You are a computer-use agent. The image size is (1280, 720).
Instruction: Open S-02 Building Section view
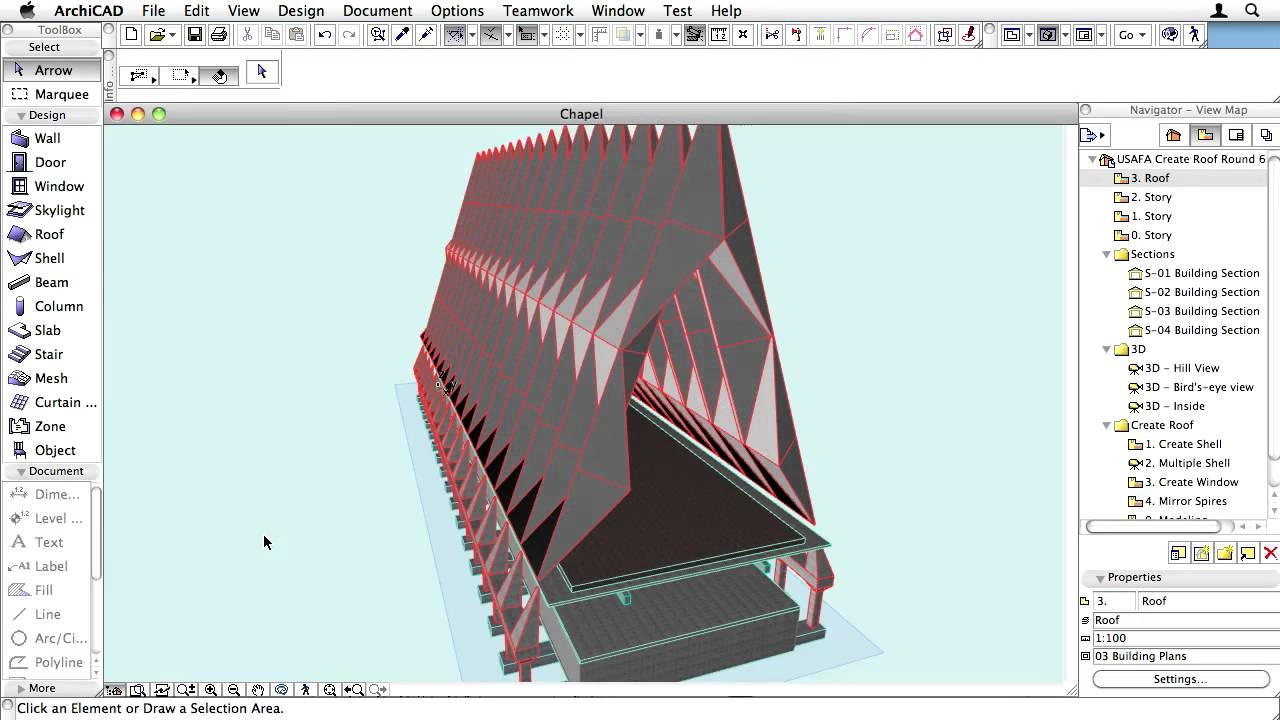point(1202,292)
